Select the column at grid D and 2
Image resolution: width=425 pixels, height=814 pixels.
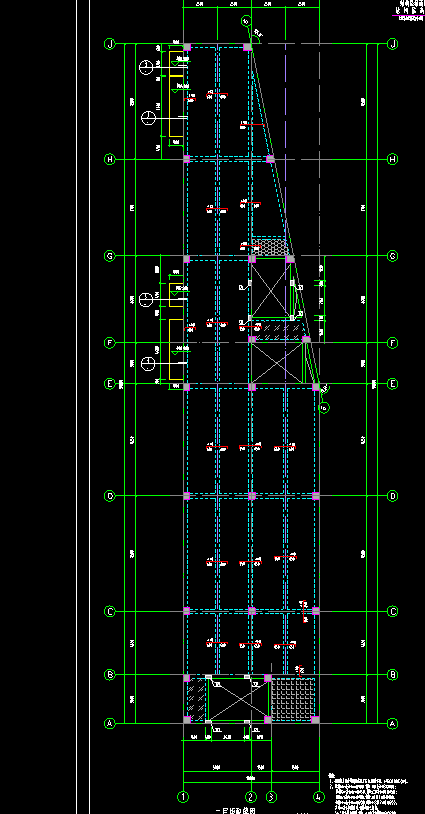point(252,496)
